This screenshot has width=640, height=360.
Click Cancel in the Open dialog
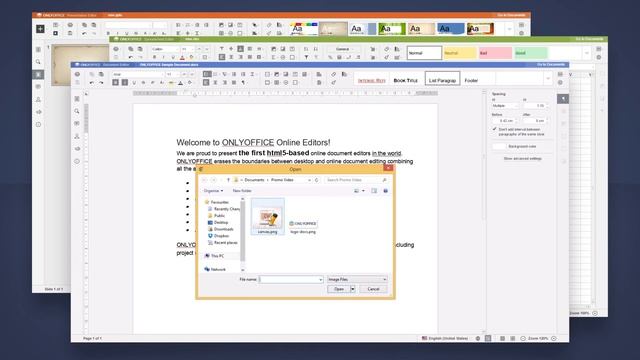coord(373,289)
